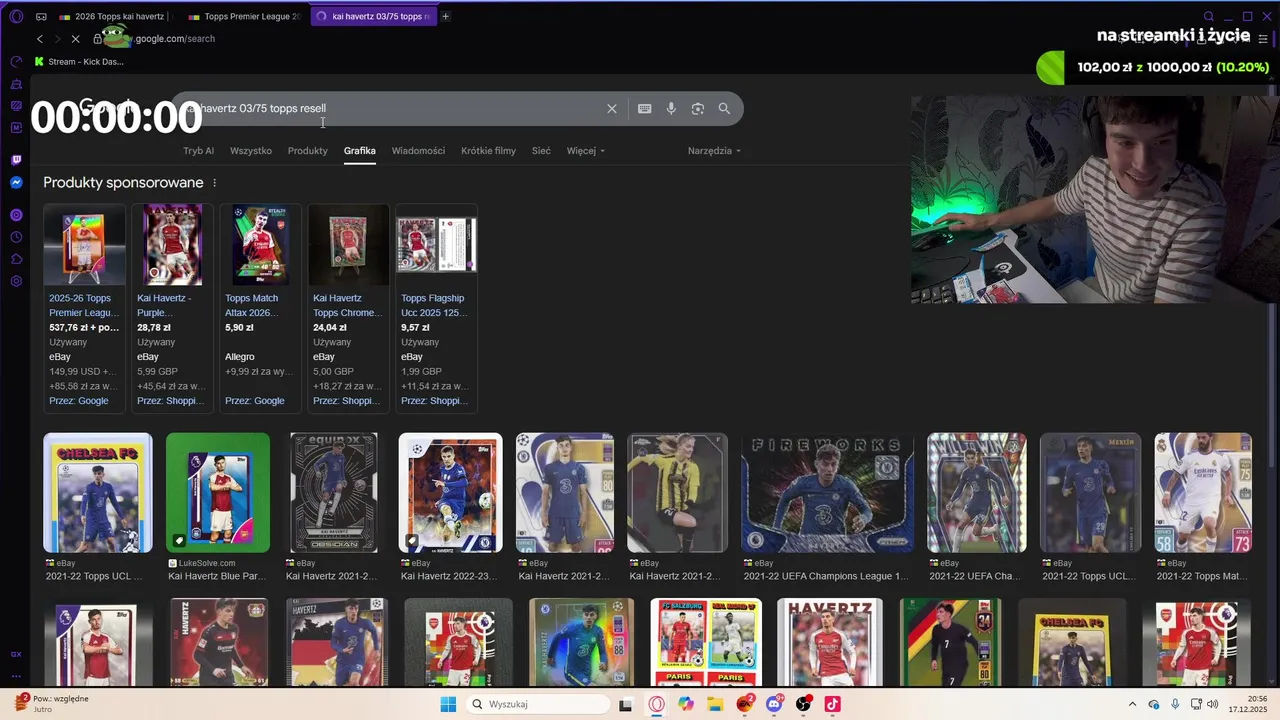Open Kai Havertz - Purple sponsored listing
The height and width of the screenshot is (720, 1280).
(x=172, y=308)
